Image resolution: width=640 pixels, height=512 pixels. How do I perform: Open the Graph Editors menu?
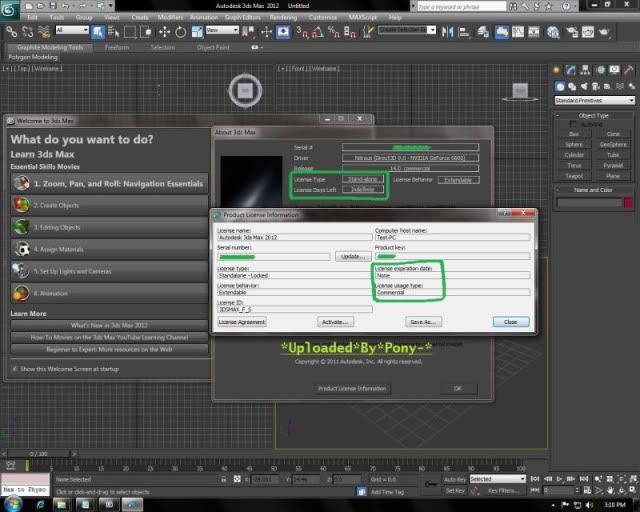242,18
